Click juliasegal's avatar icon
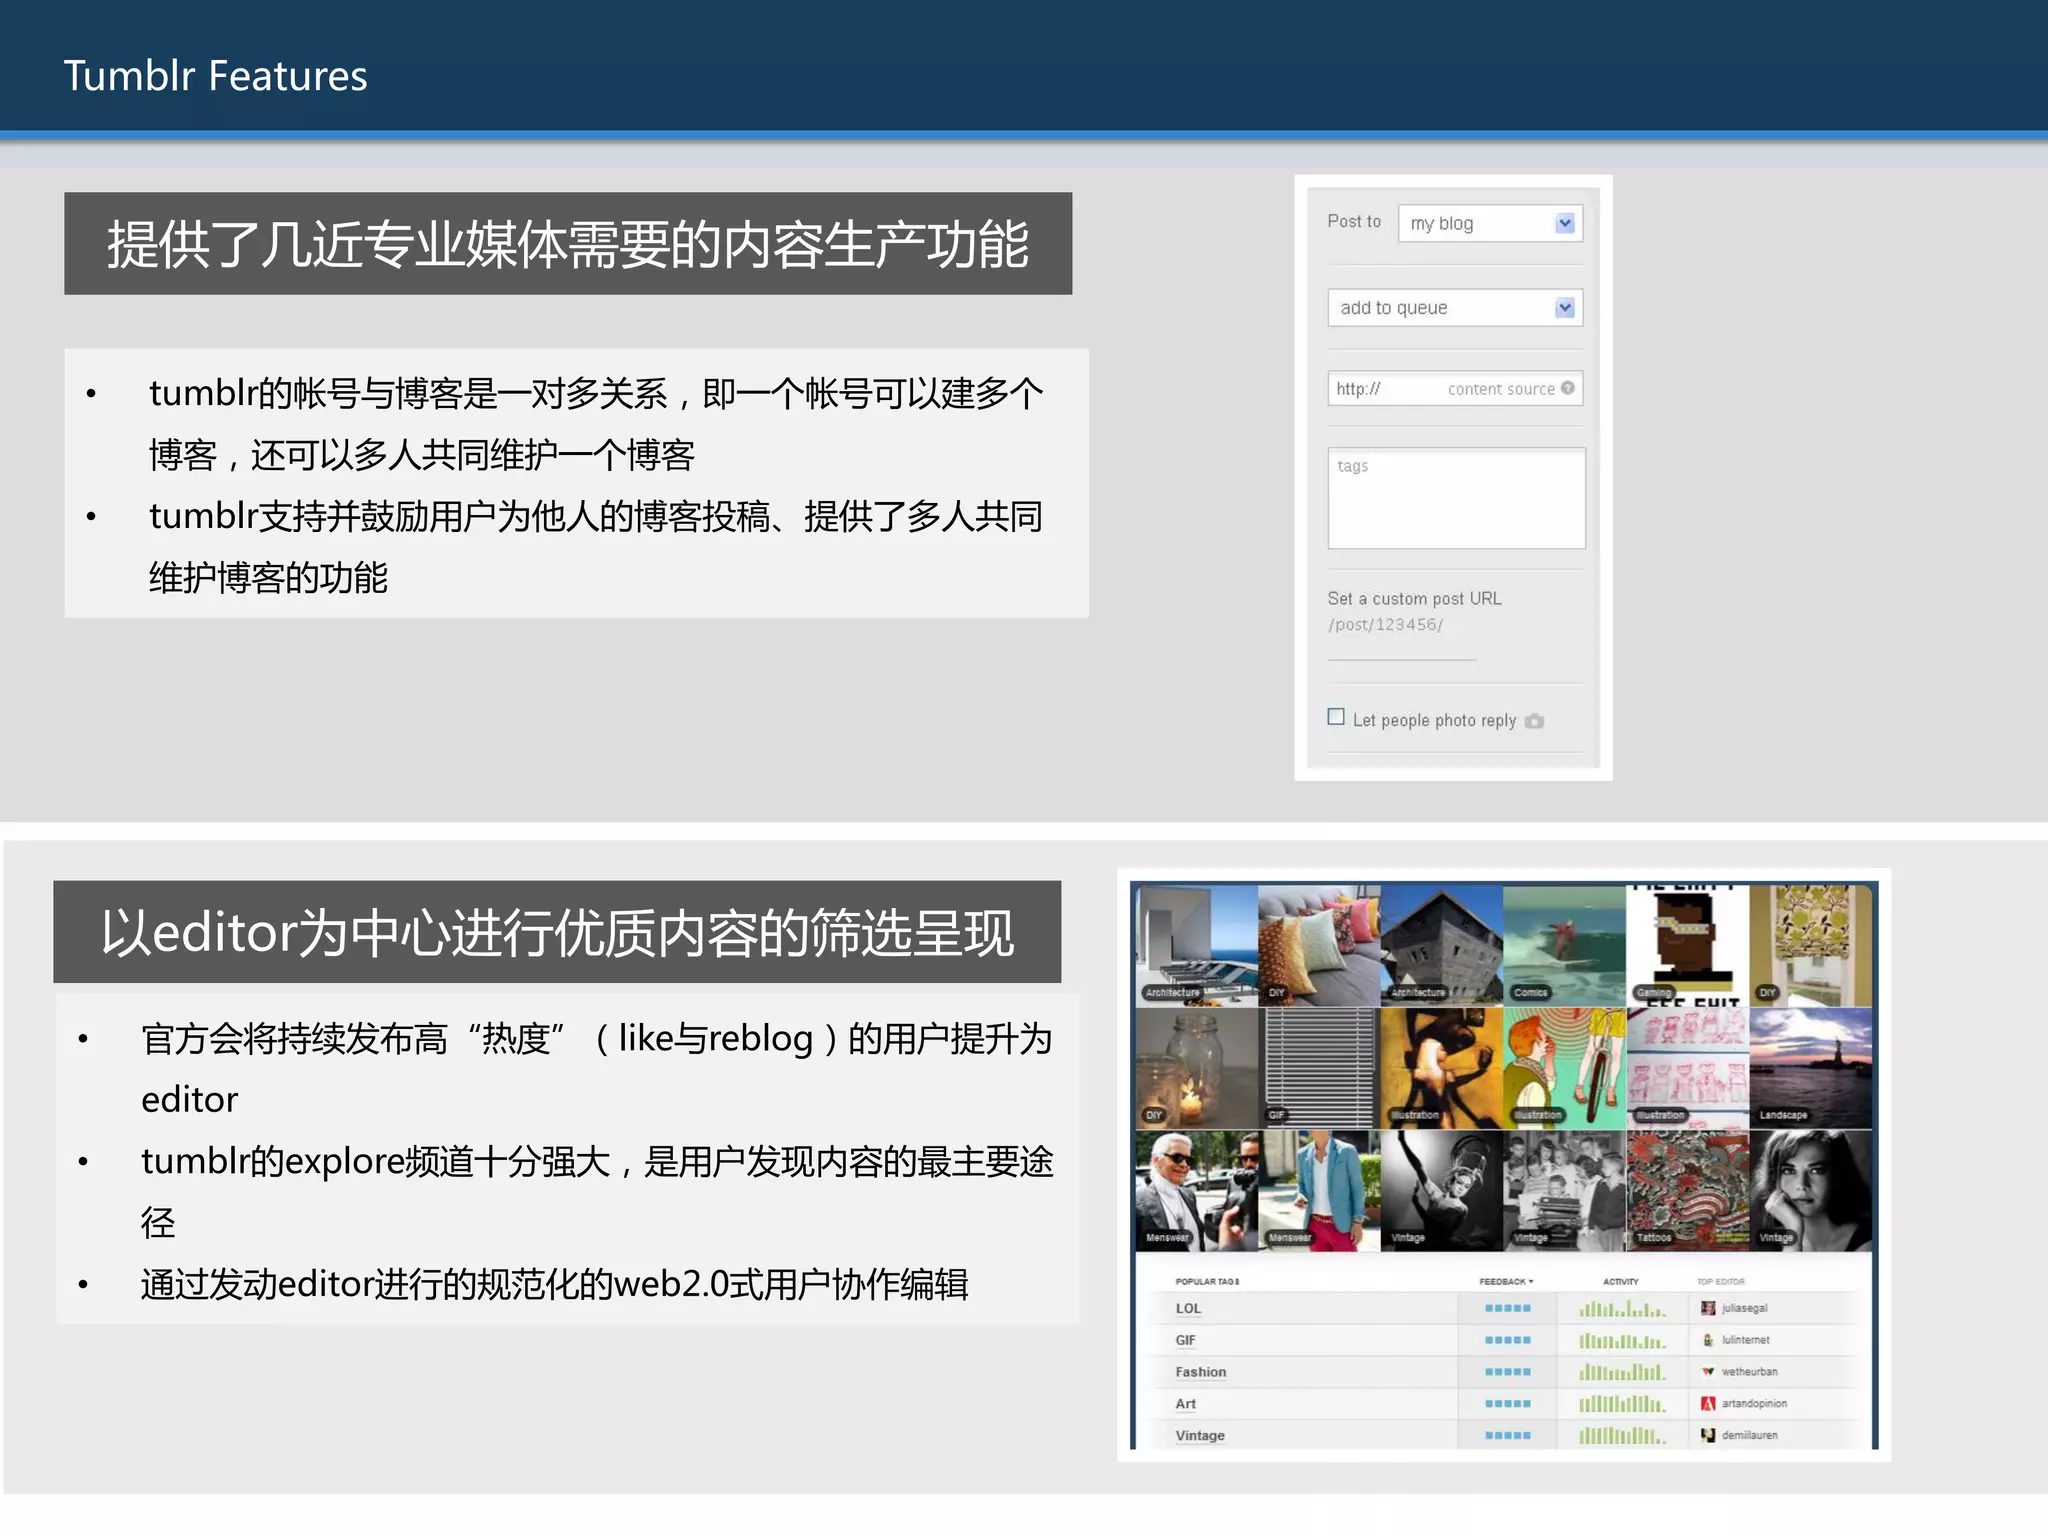Screen dimensions: 2048x1536 (x=1708, y=1308)
